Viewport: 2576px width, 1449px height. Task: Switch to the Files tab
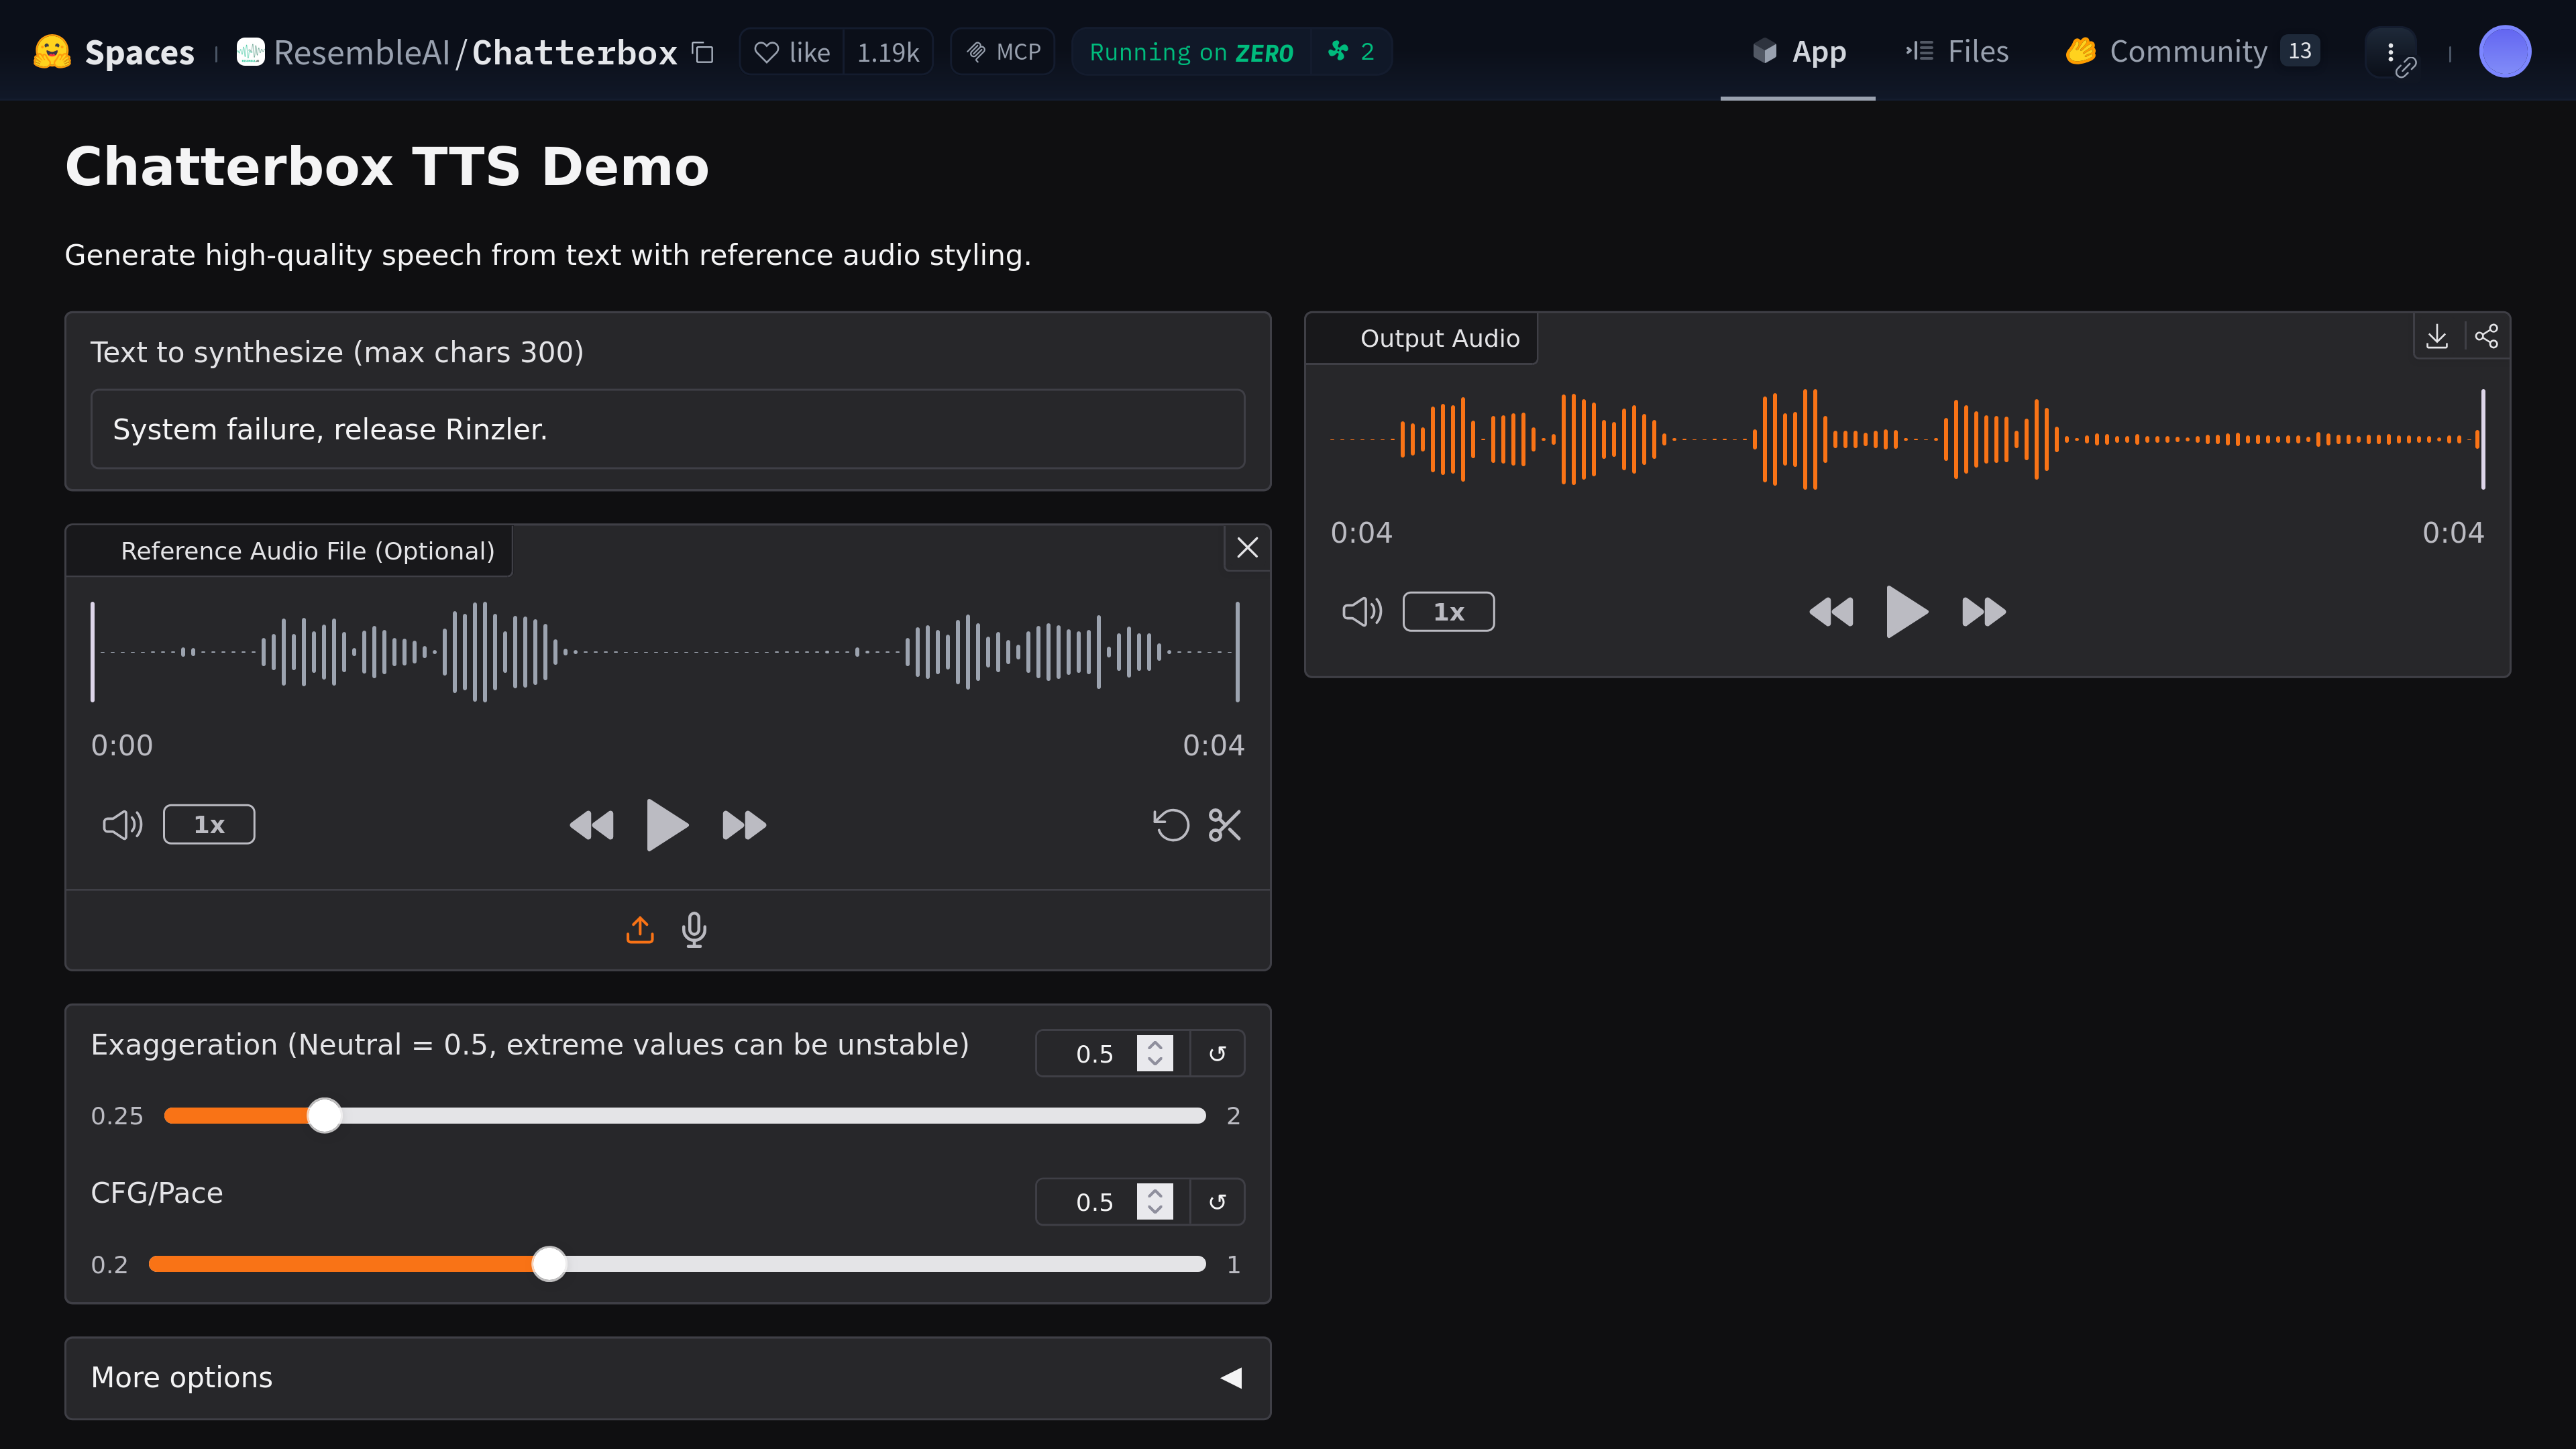pos(1957,52)
